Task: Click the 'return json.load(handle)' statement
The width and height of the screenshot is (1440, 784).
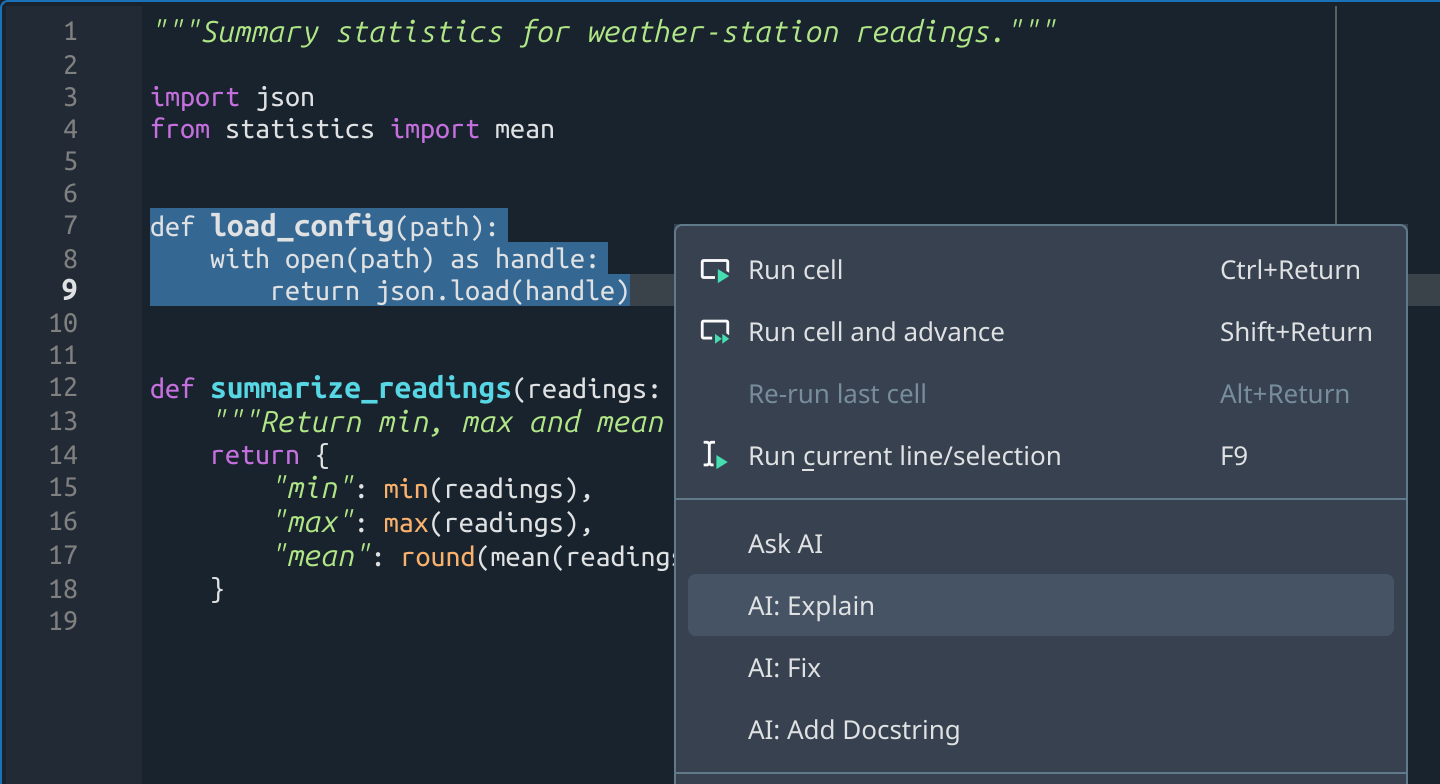Action: pos(450,291)
